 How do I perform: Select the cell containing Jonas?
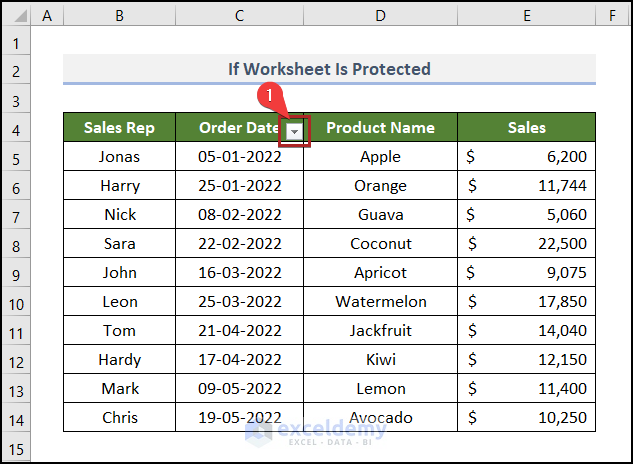coord(119,157)
